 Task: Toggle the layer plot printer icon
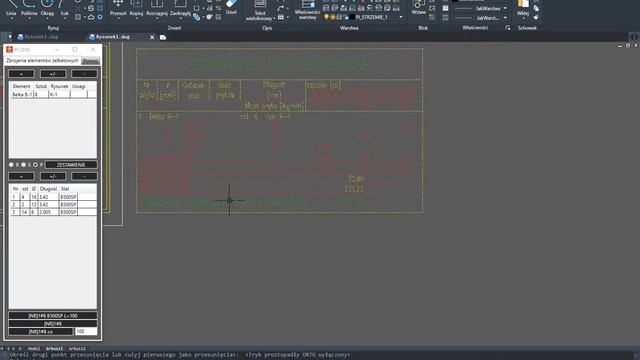pyautogui.click(x=339, y=17)
